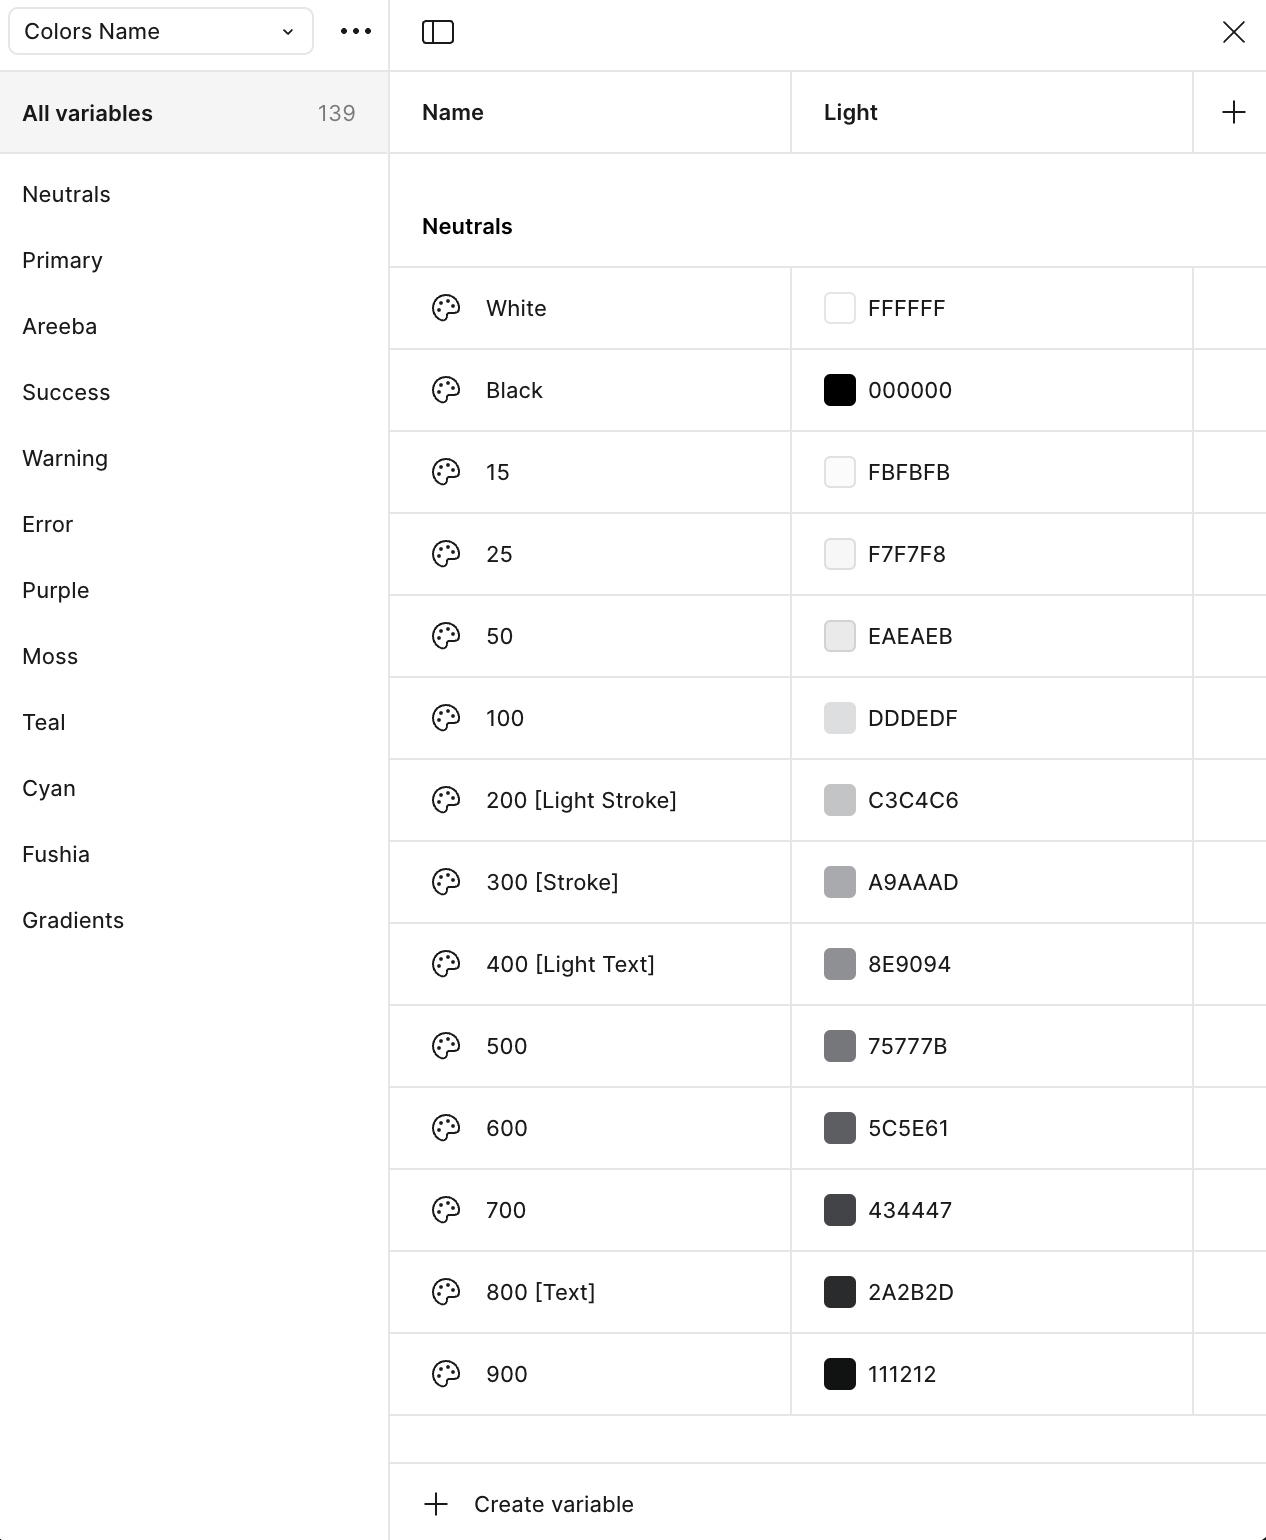1266x1540 pixels.
Task: Click the palette icon for variable 900
Action: tap(446, 1374)
